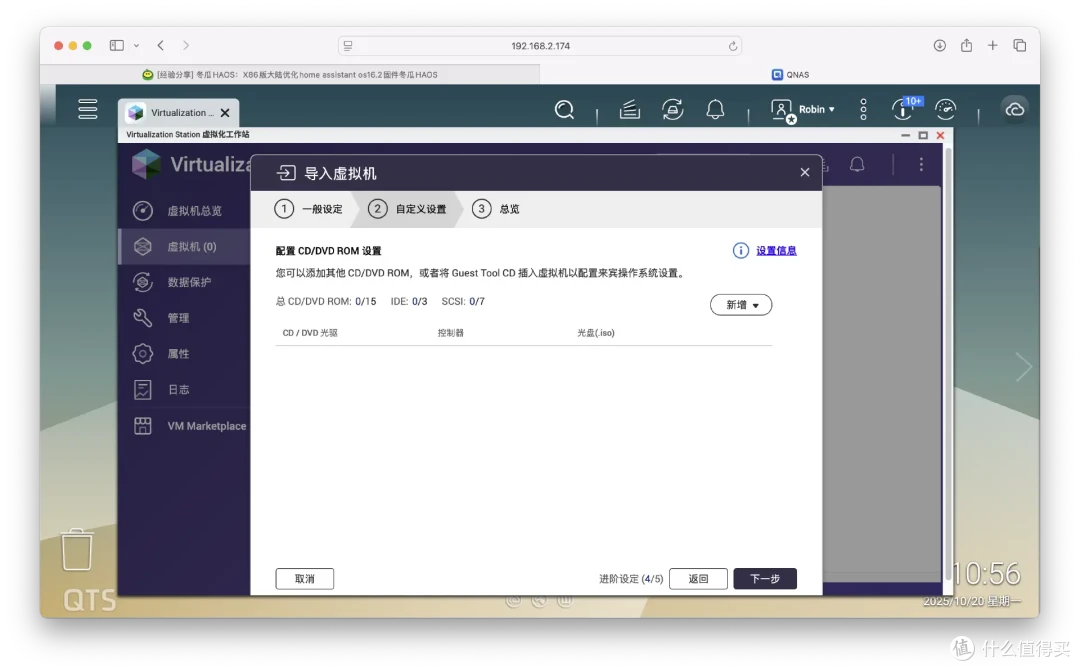Open the QTS more options dots
The height and width of the screenshot is (671, 1080).
(863, 110)
